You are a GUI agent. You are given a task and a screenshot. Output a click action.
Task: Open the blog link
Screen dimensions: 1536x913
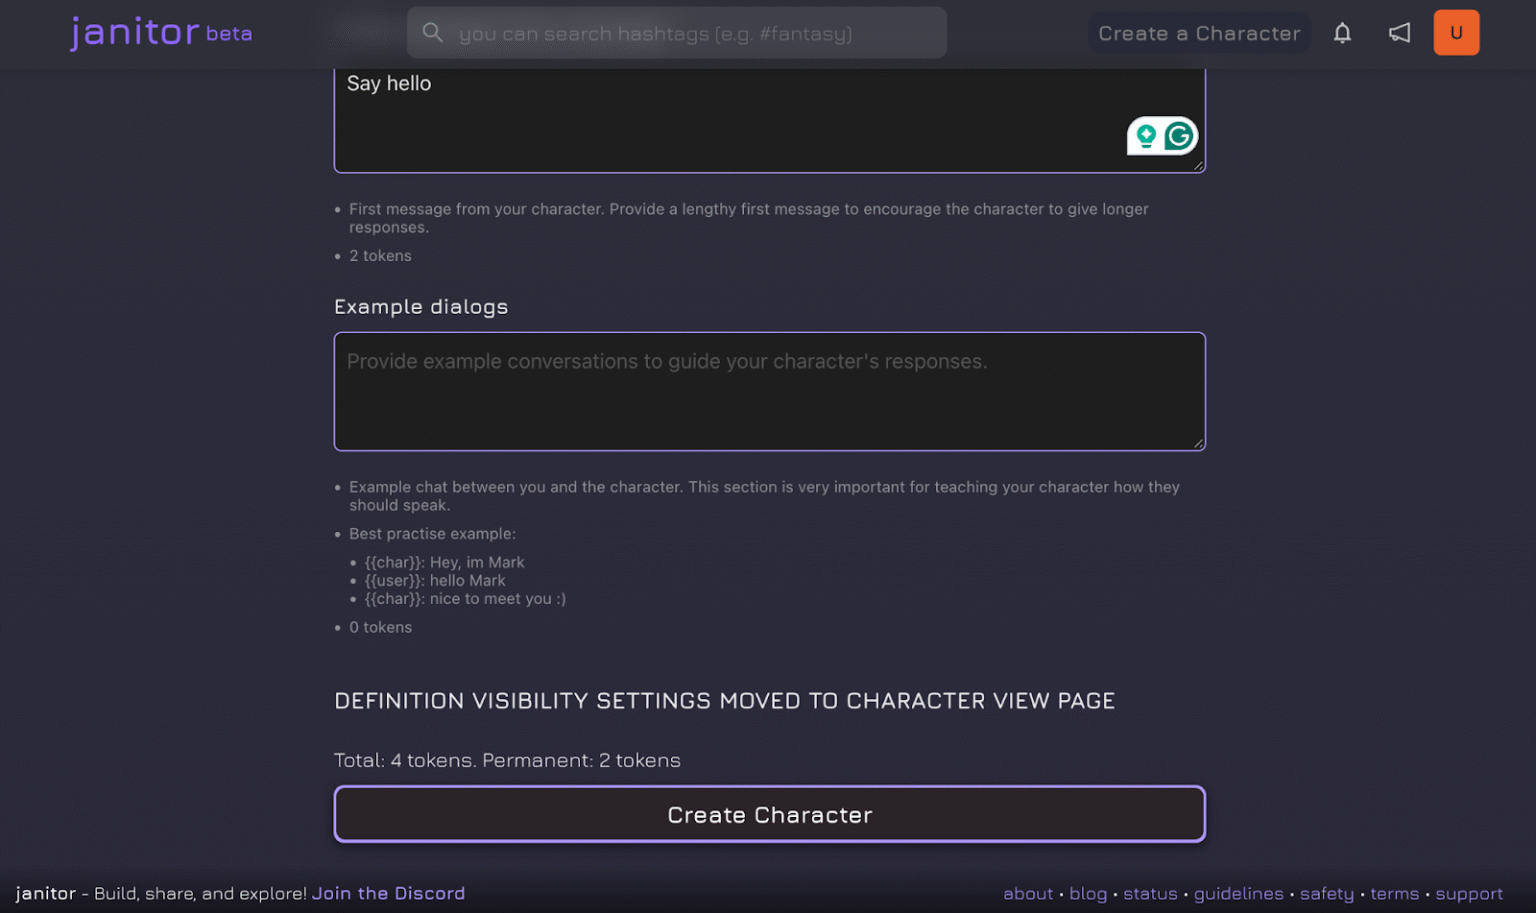(1088, 893)
